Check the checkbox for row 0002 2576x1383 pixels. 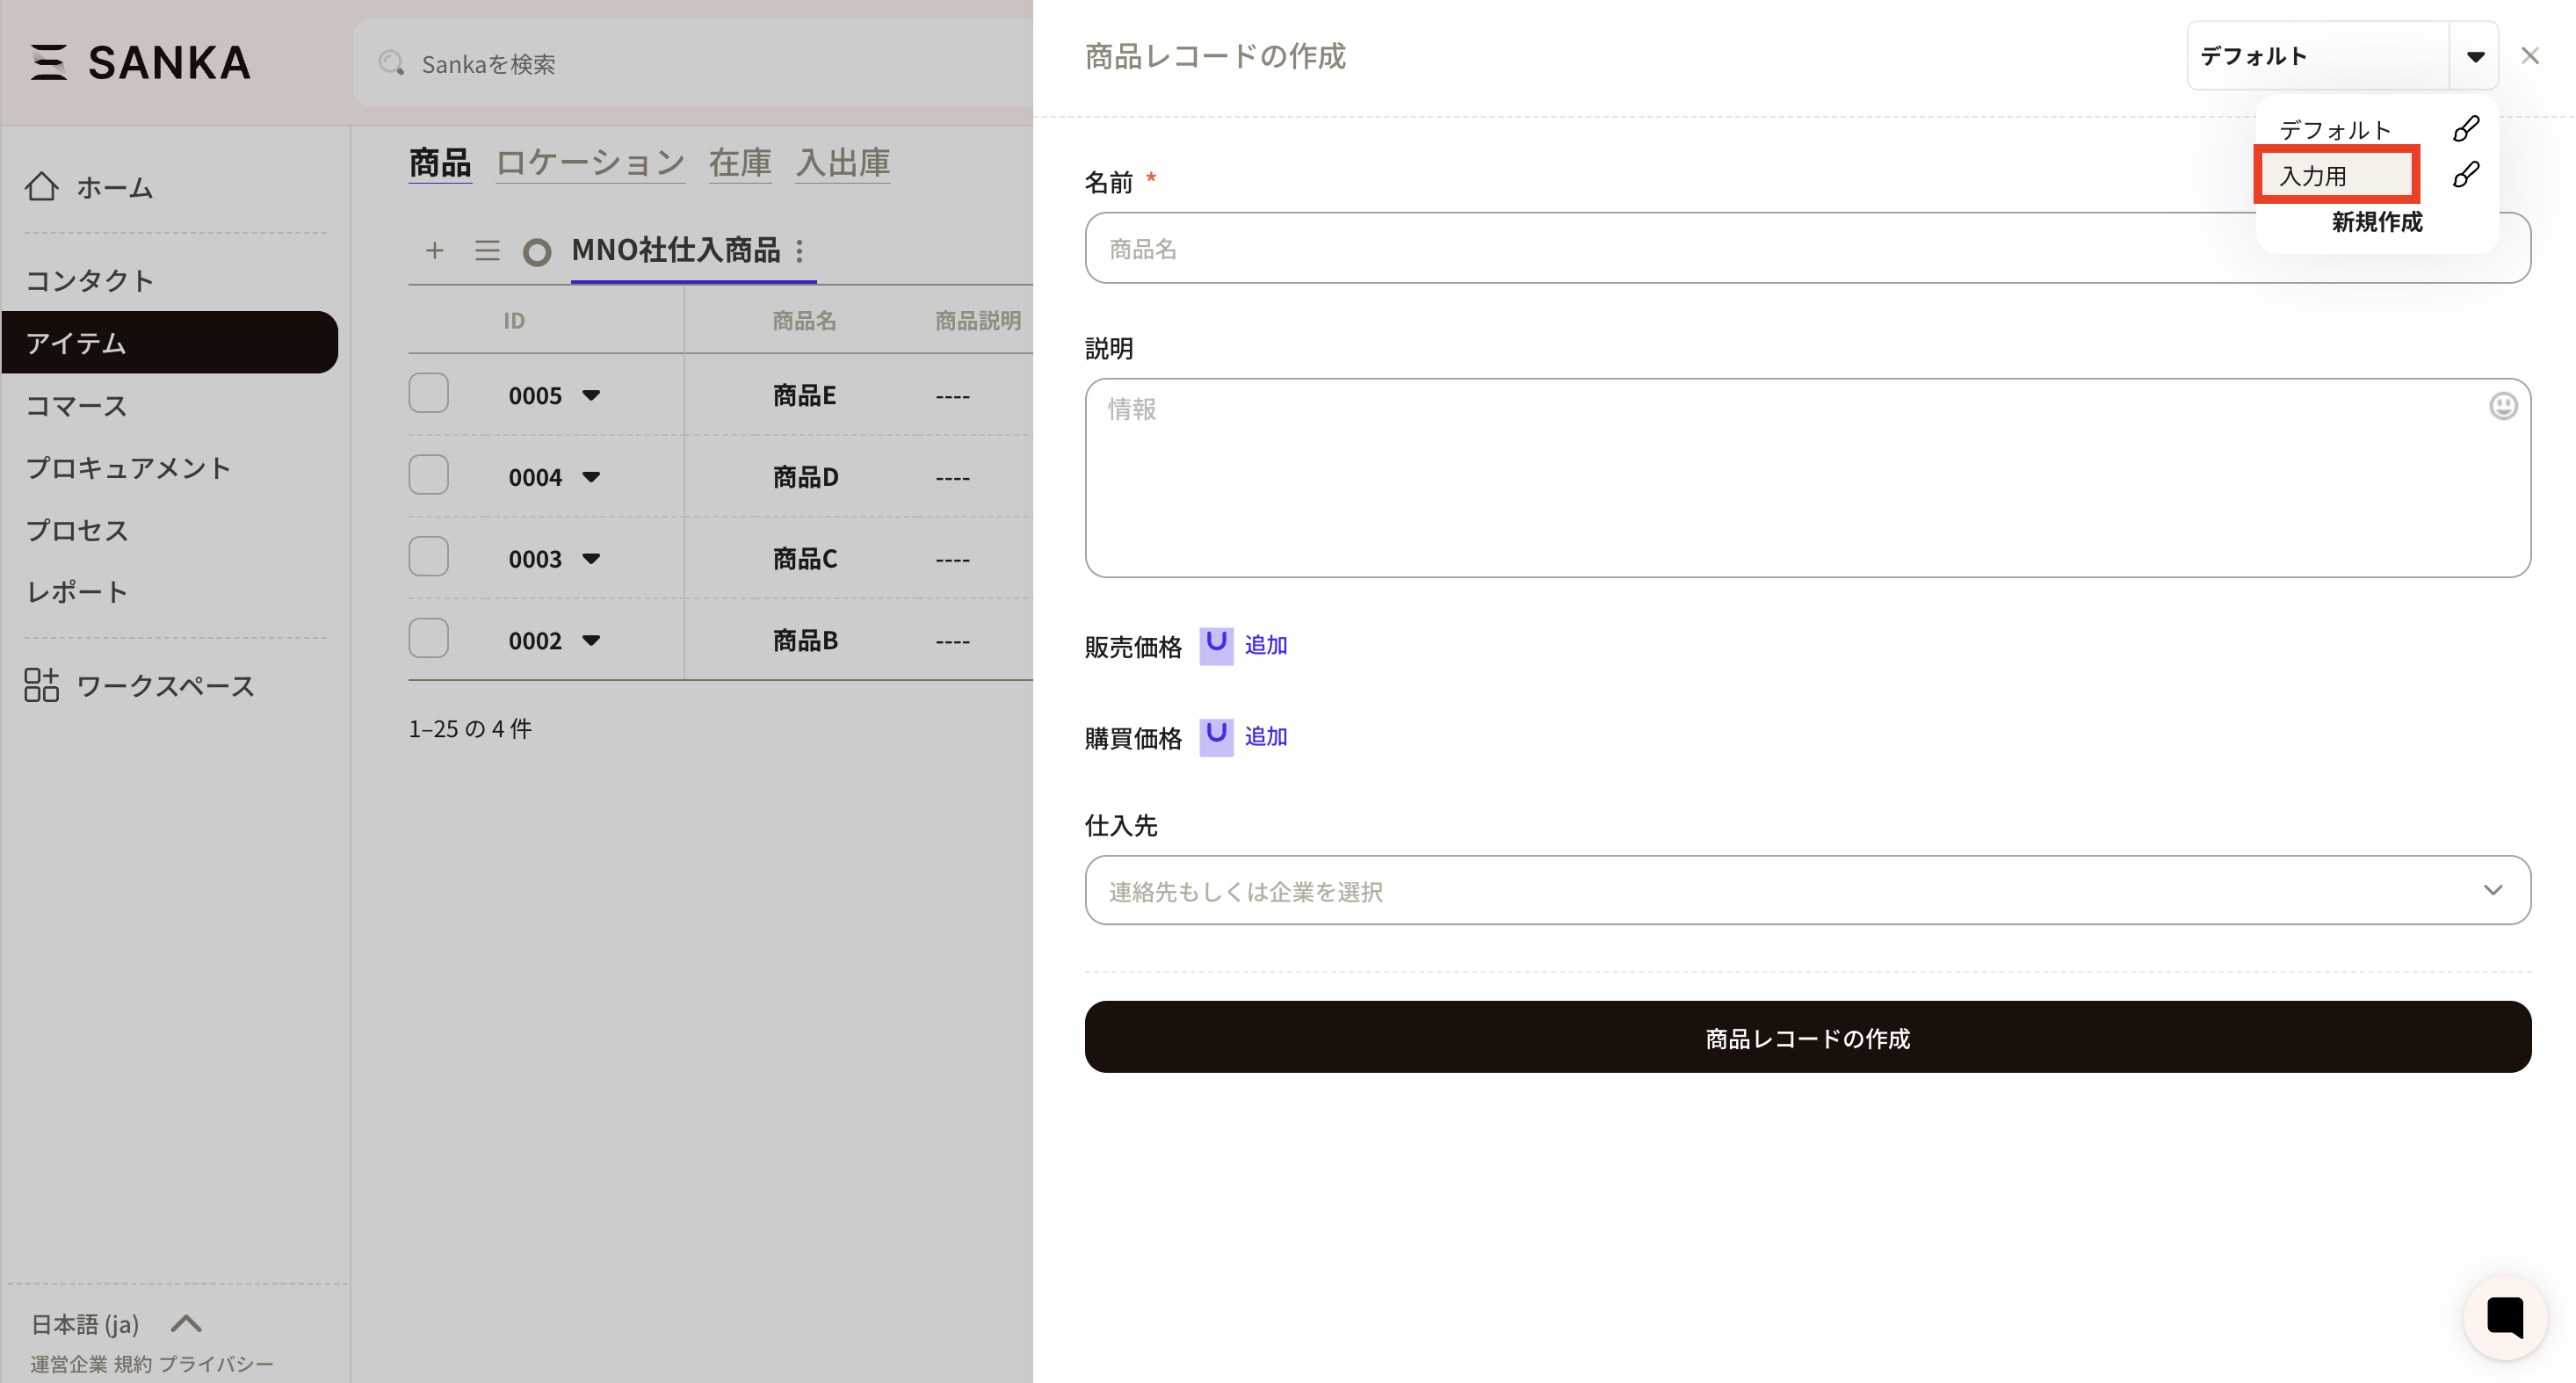pyautogui.click(x=429, y=638)
